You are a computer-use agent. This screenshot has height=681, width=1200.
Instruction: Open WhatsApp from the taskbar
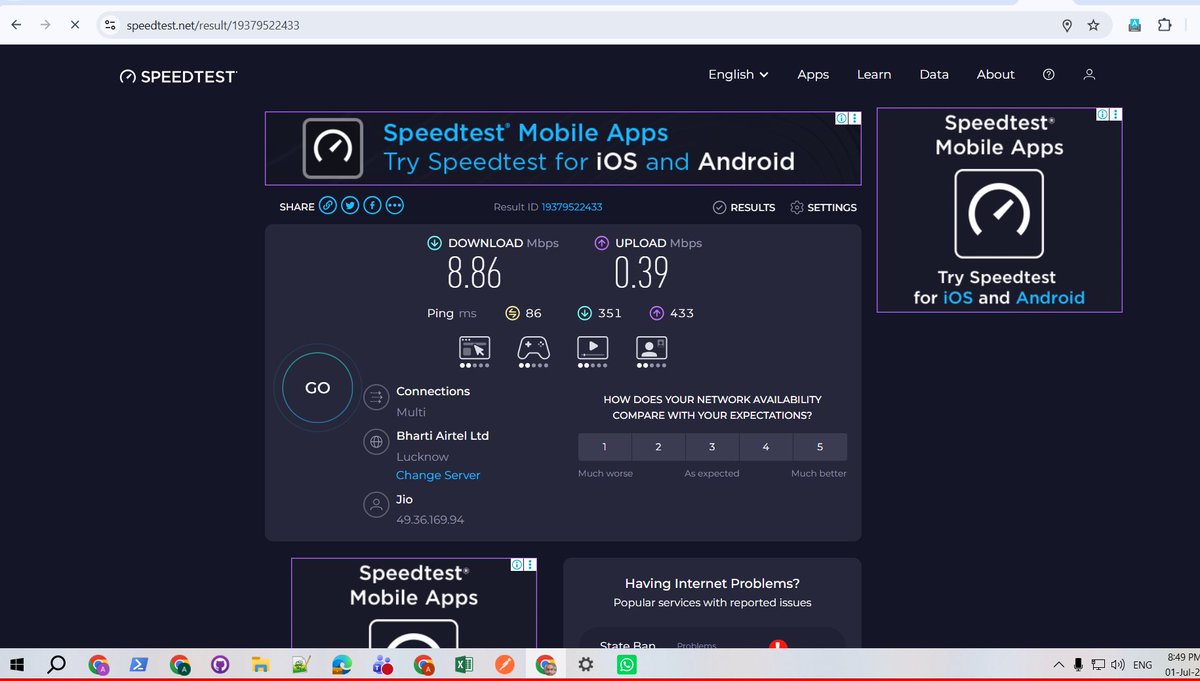(x=626, y=664)
